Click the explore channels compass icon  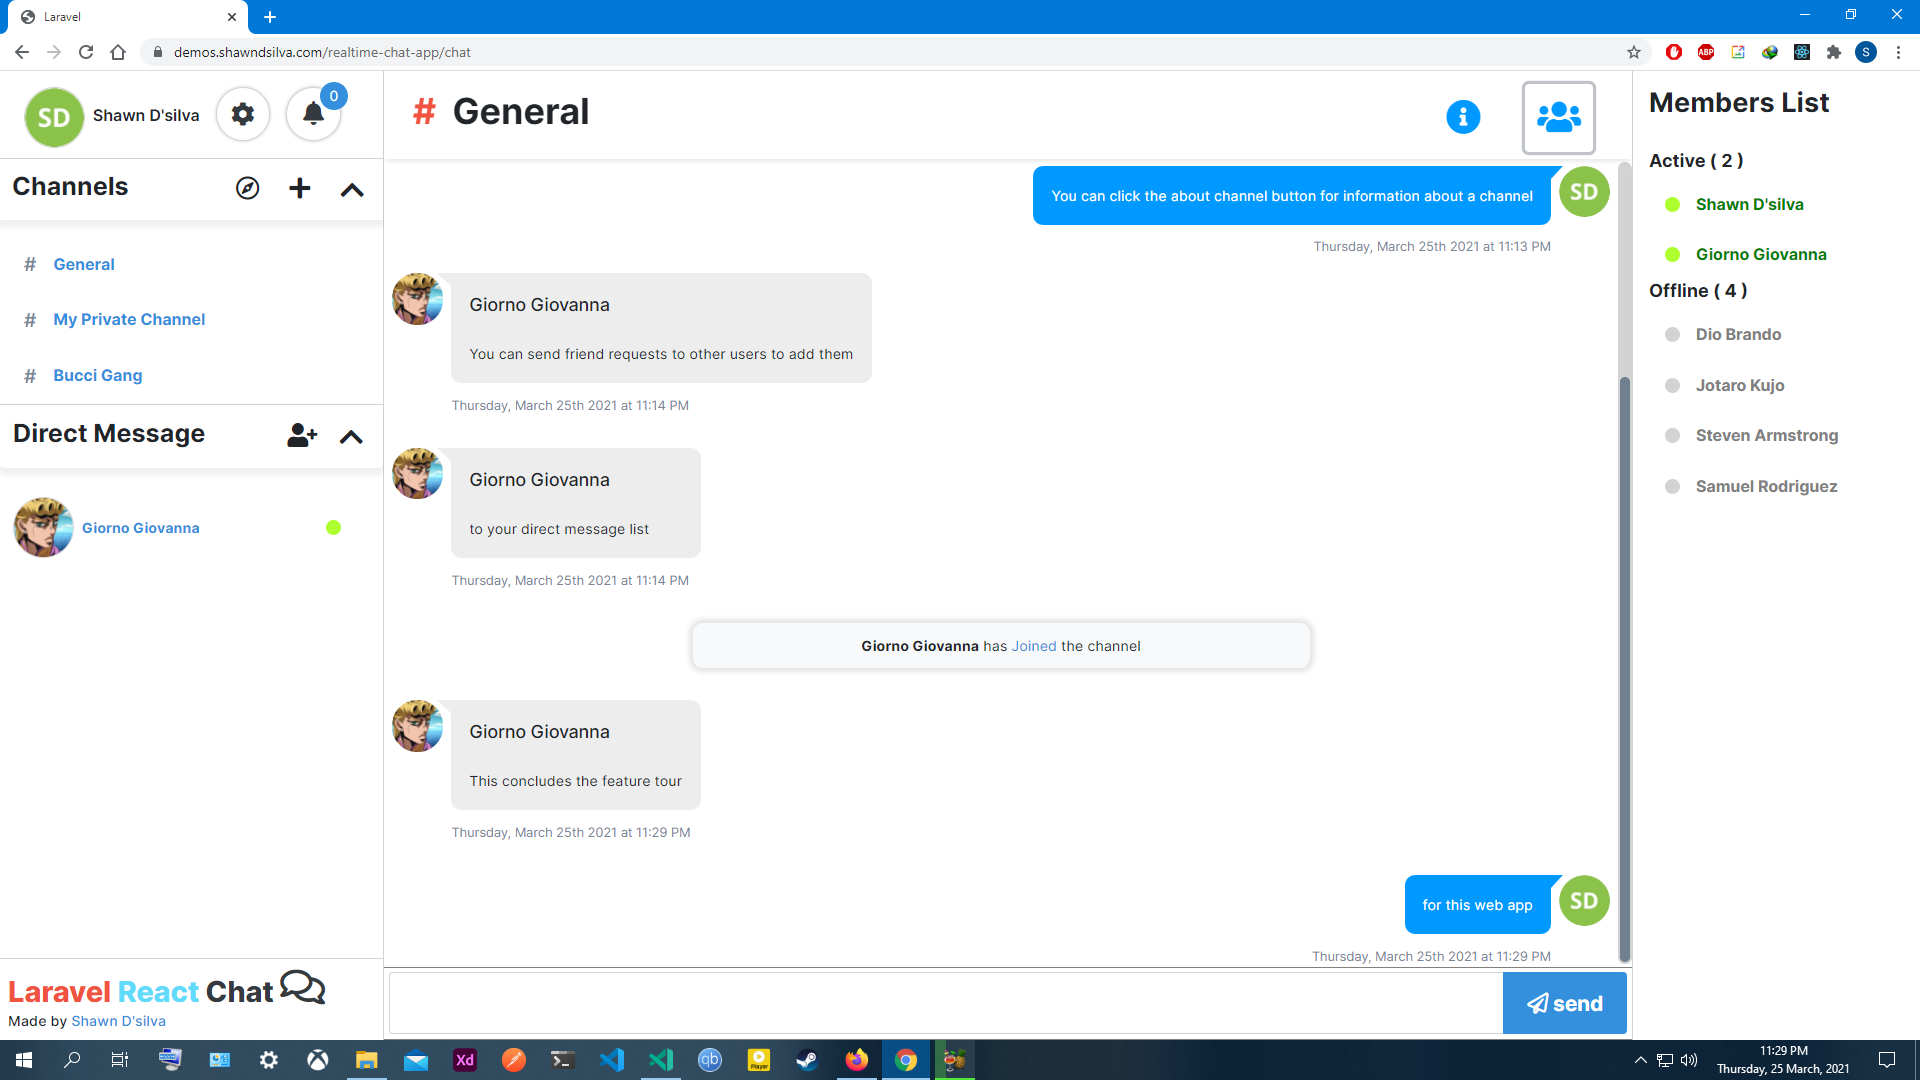247,188
